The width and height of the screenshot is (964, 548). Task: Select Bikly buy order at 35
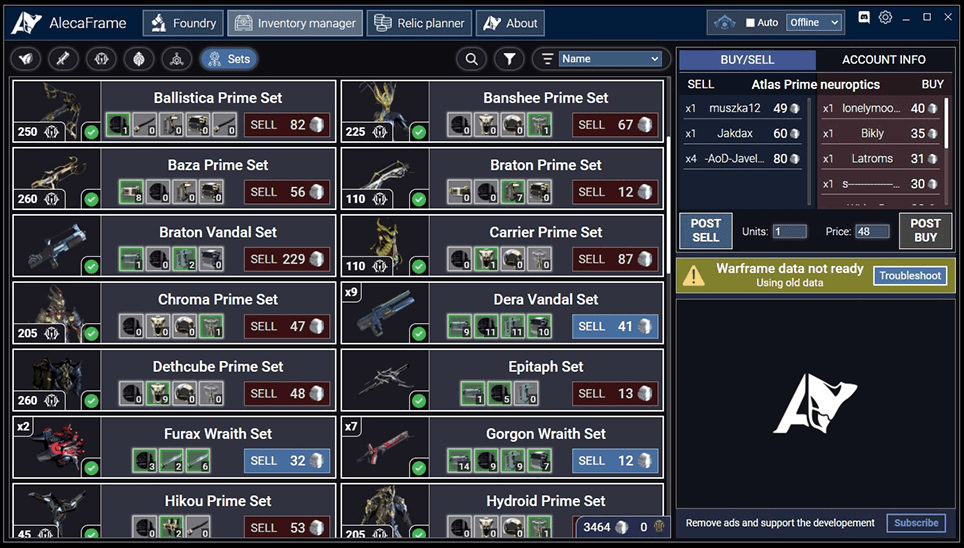tap(881, 133)
